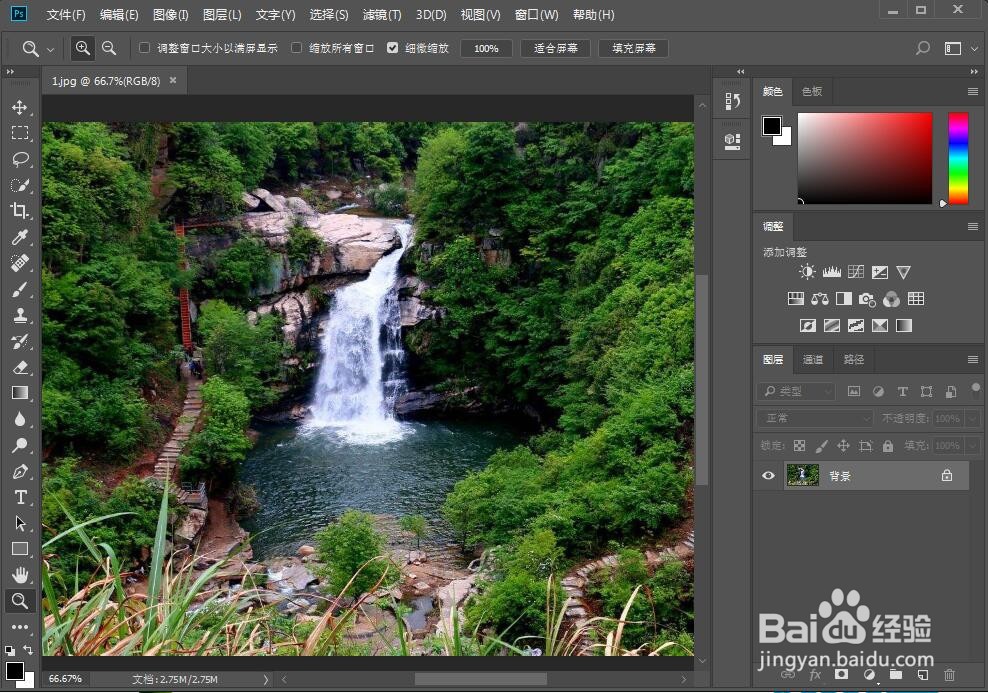Open the Layers panel options menu
988x693 pixels.
[x=973, y=360]
